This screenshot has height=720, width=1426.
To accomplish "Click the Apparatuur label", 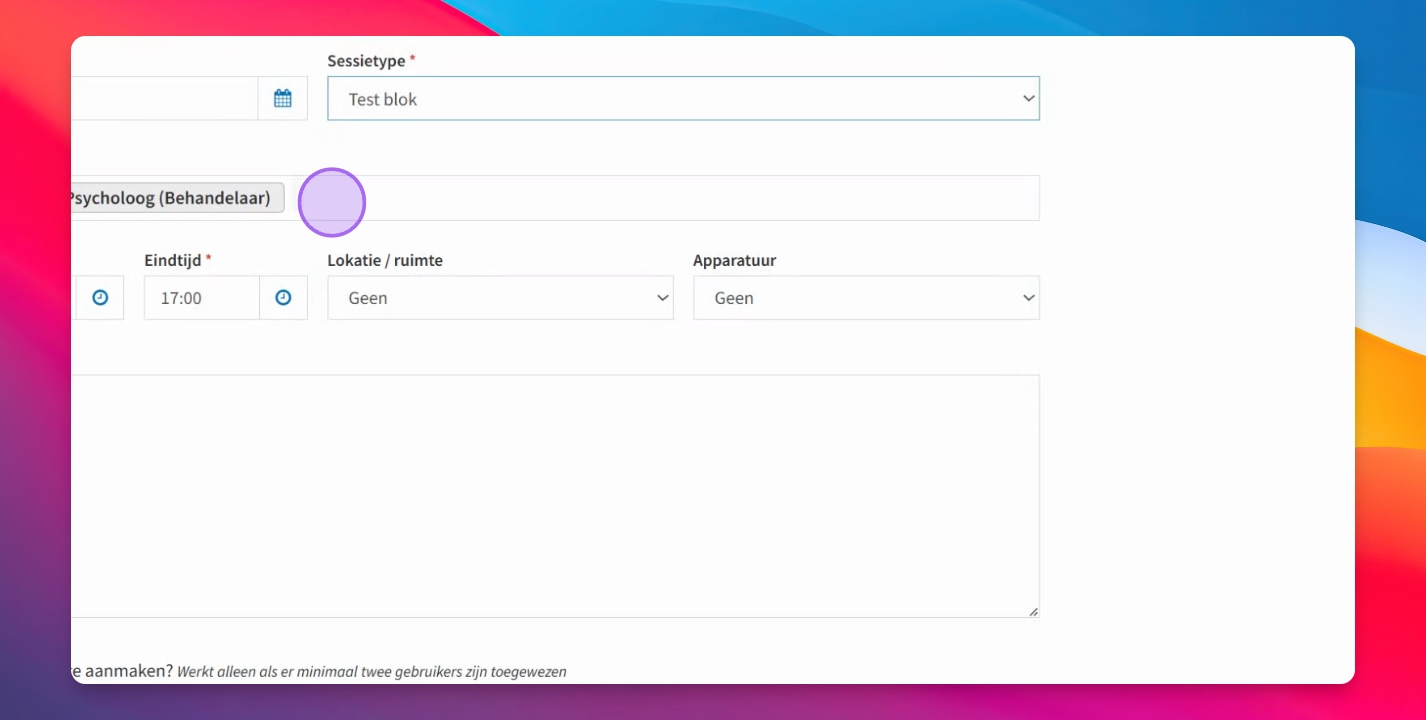I will pyautogui.click(x=735, y=260).
